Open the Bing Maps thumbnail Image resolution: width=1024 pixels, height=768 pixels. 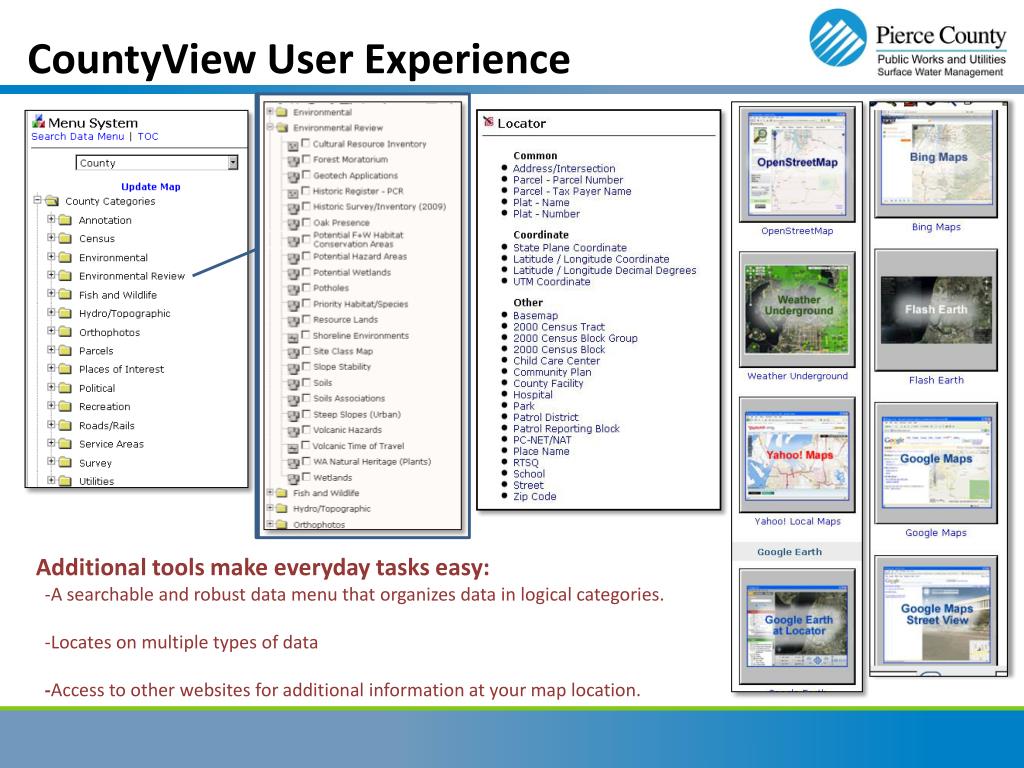point(936,162)
